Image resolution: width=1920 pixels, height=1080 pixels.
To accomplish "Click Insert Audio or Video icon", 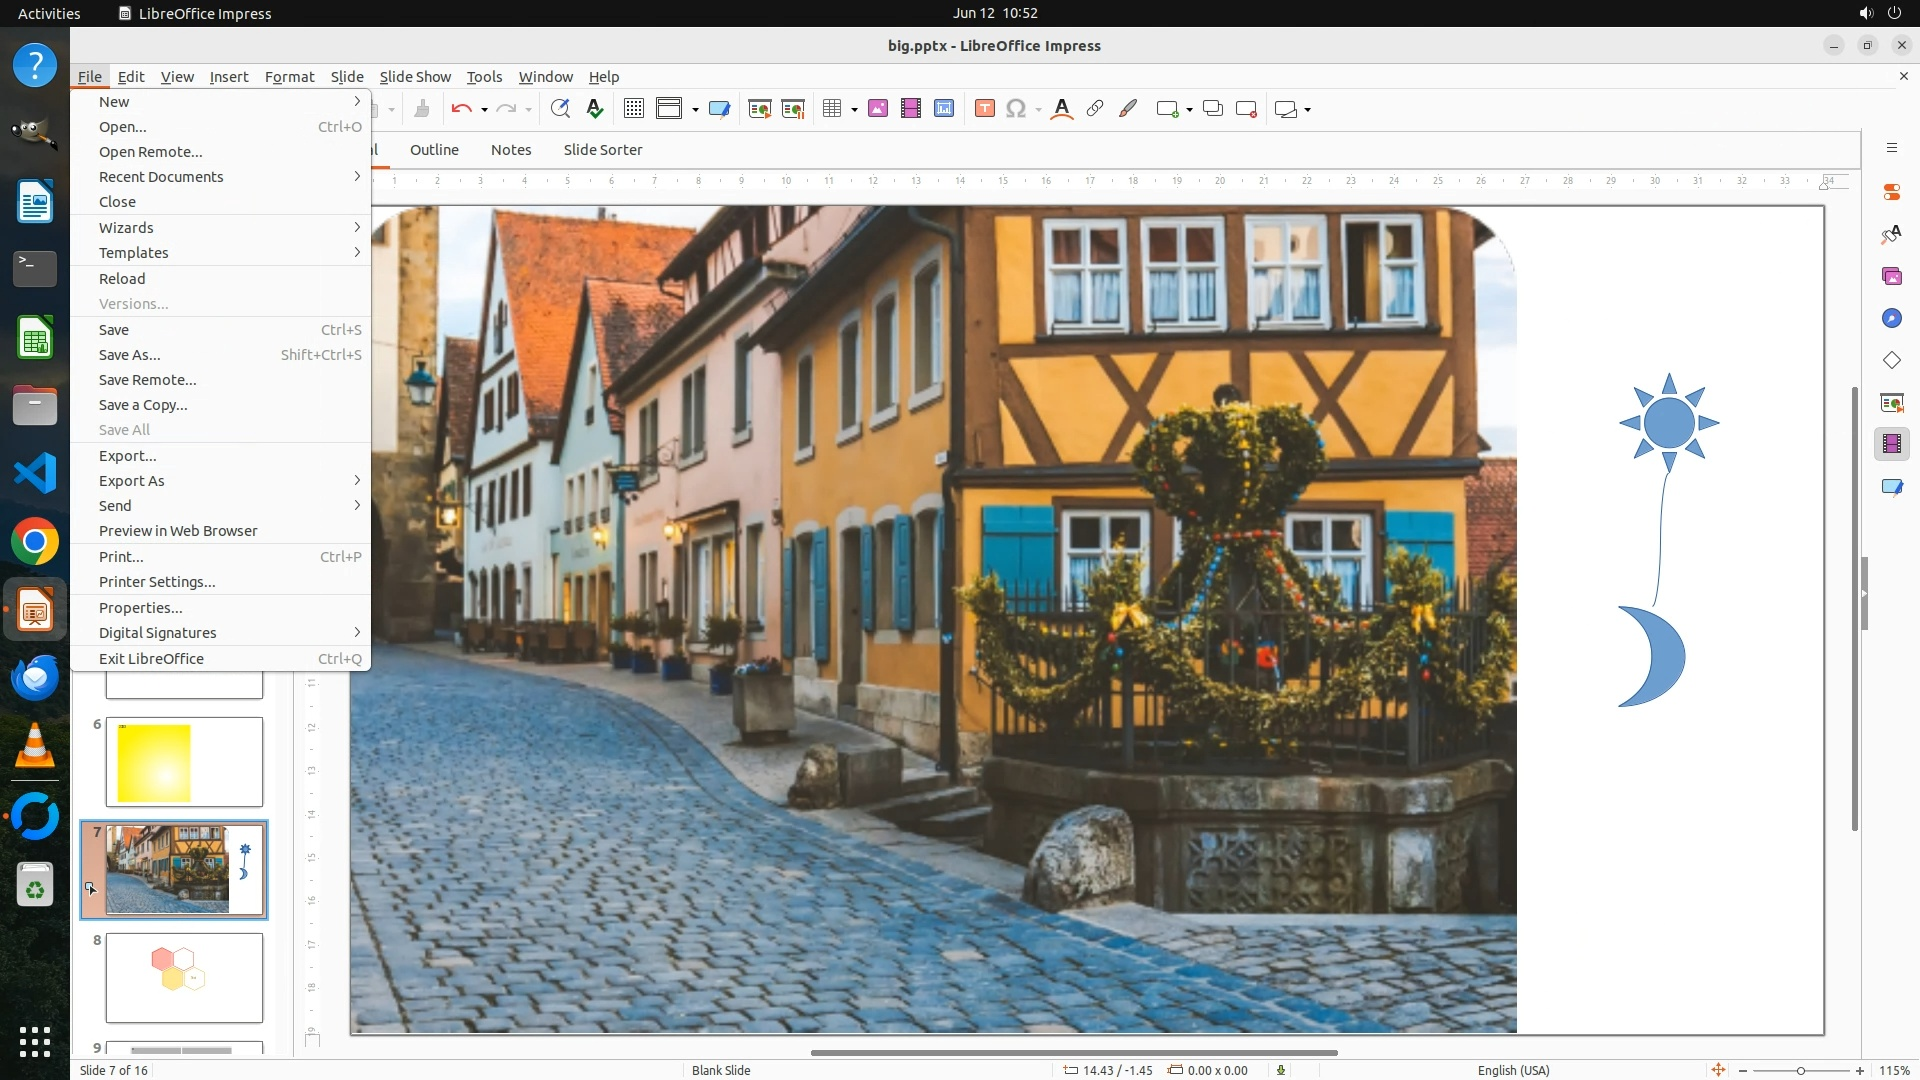I will click(x=910, y=109).
